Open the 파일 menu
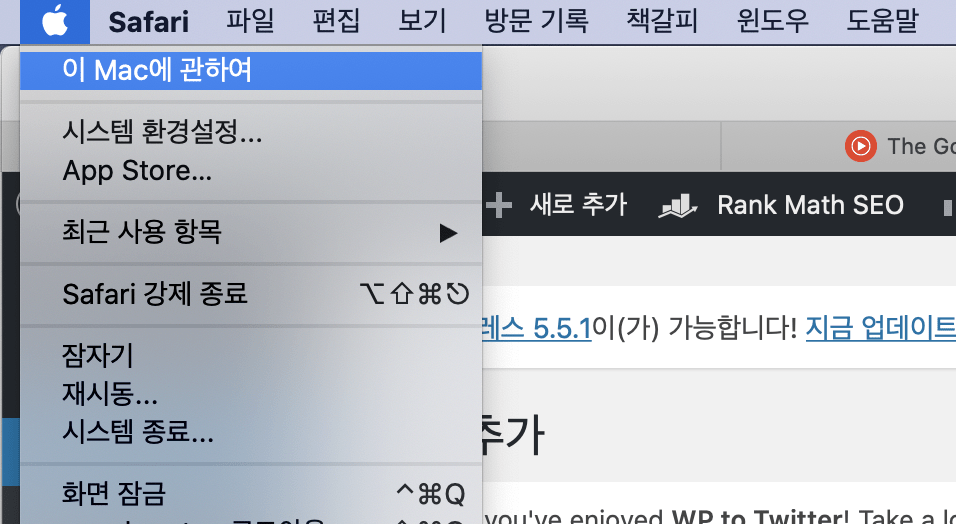The height and width of the screenshot is (524, 956). [x=250, y=21]
